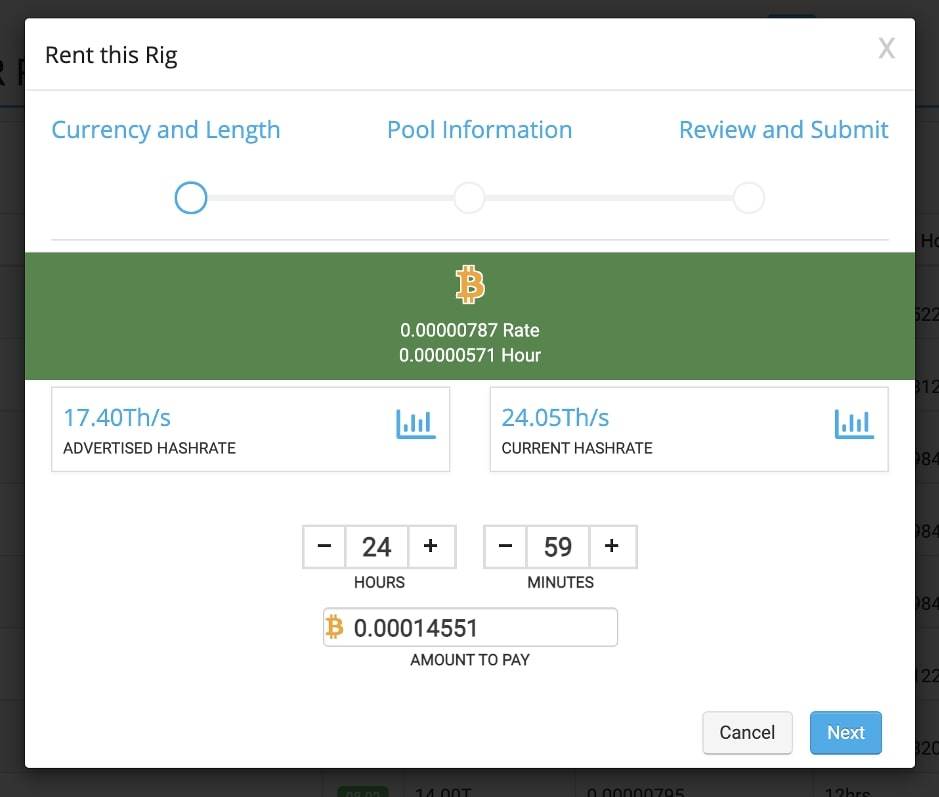The image size is (939, 797).
Task: Jump to Review and Submit step
Action: tap(783, 130)
